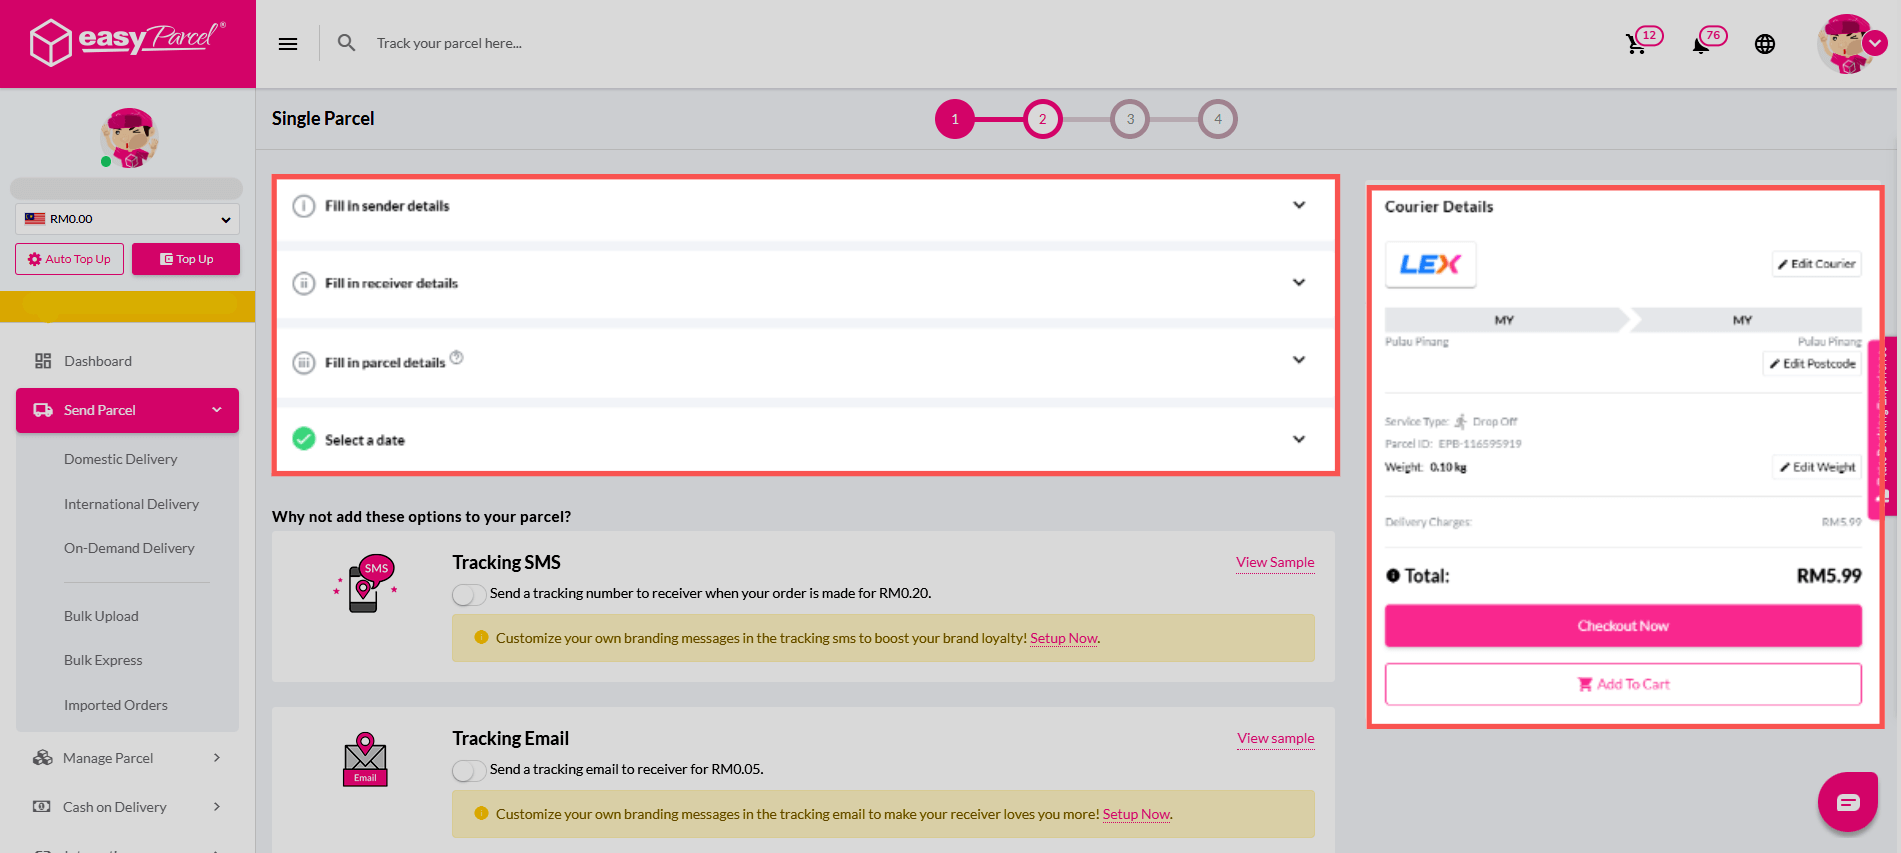Open the profile avatar in the header
The width and height of the screenshot is (1901, 853).
pyautogui.click(x=1845, y=44)
